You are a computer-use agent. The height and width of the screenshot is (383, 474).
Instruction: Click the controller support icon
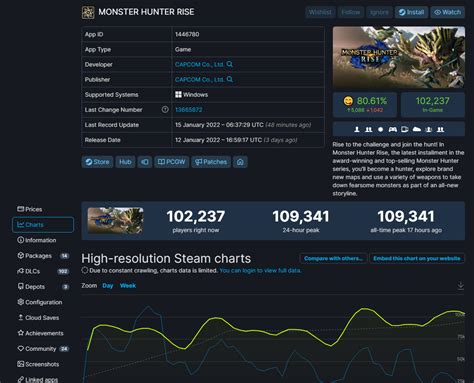click(393, 129)
